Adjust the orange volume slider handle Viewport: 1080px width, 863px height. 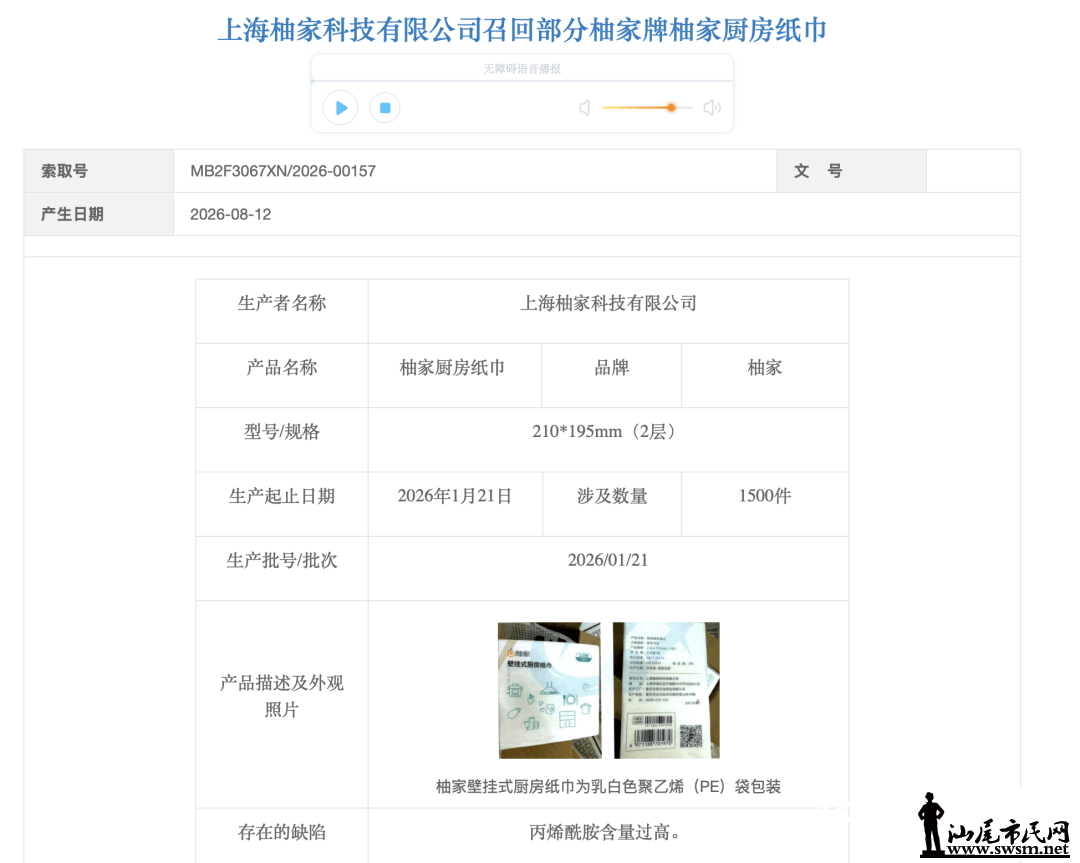click(x=671, y=107)
